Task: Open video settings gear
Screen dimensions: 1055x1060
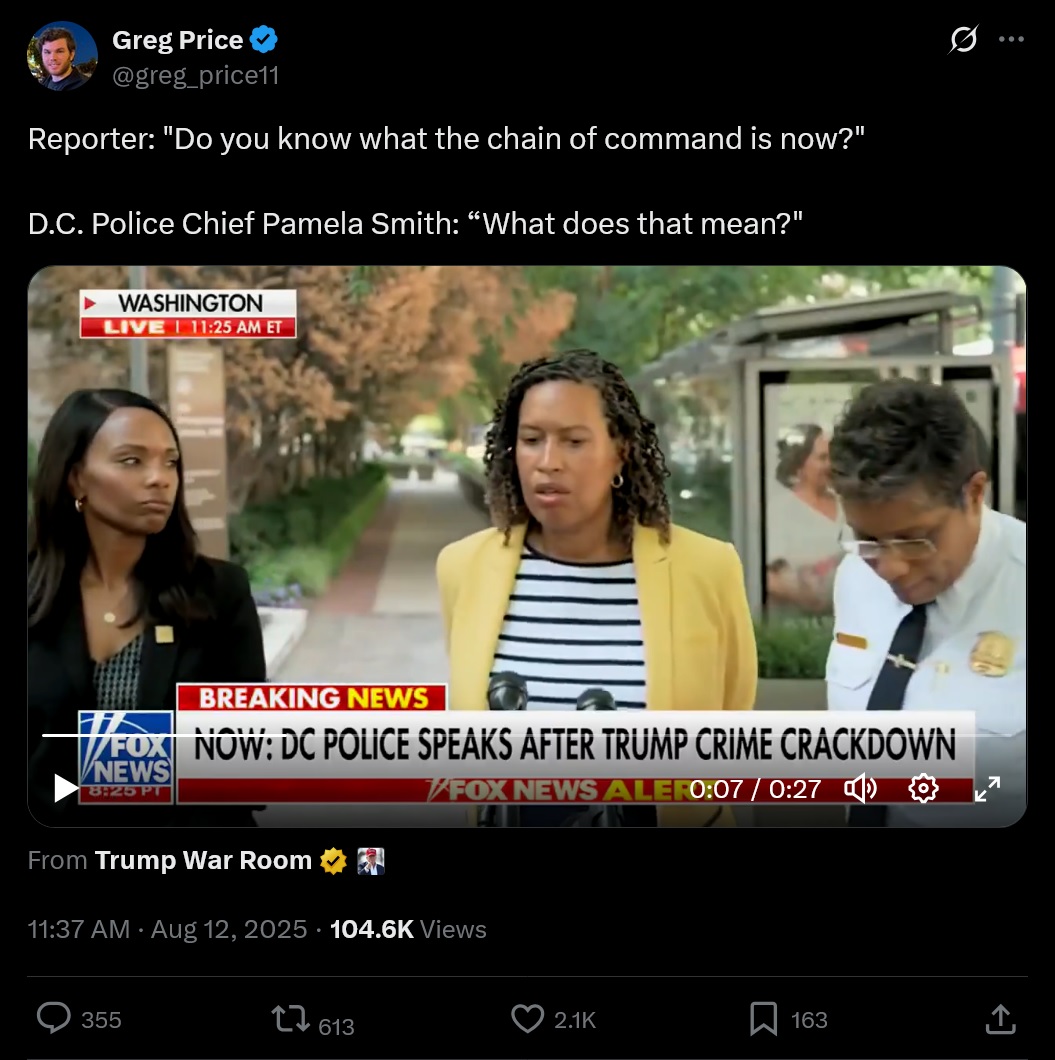Action: coord(923,788)
